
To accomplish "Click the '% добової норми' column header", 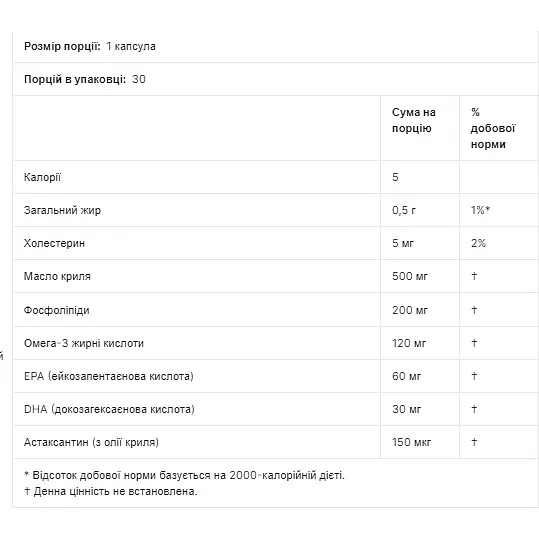I will pos(493,128).
